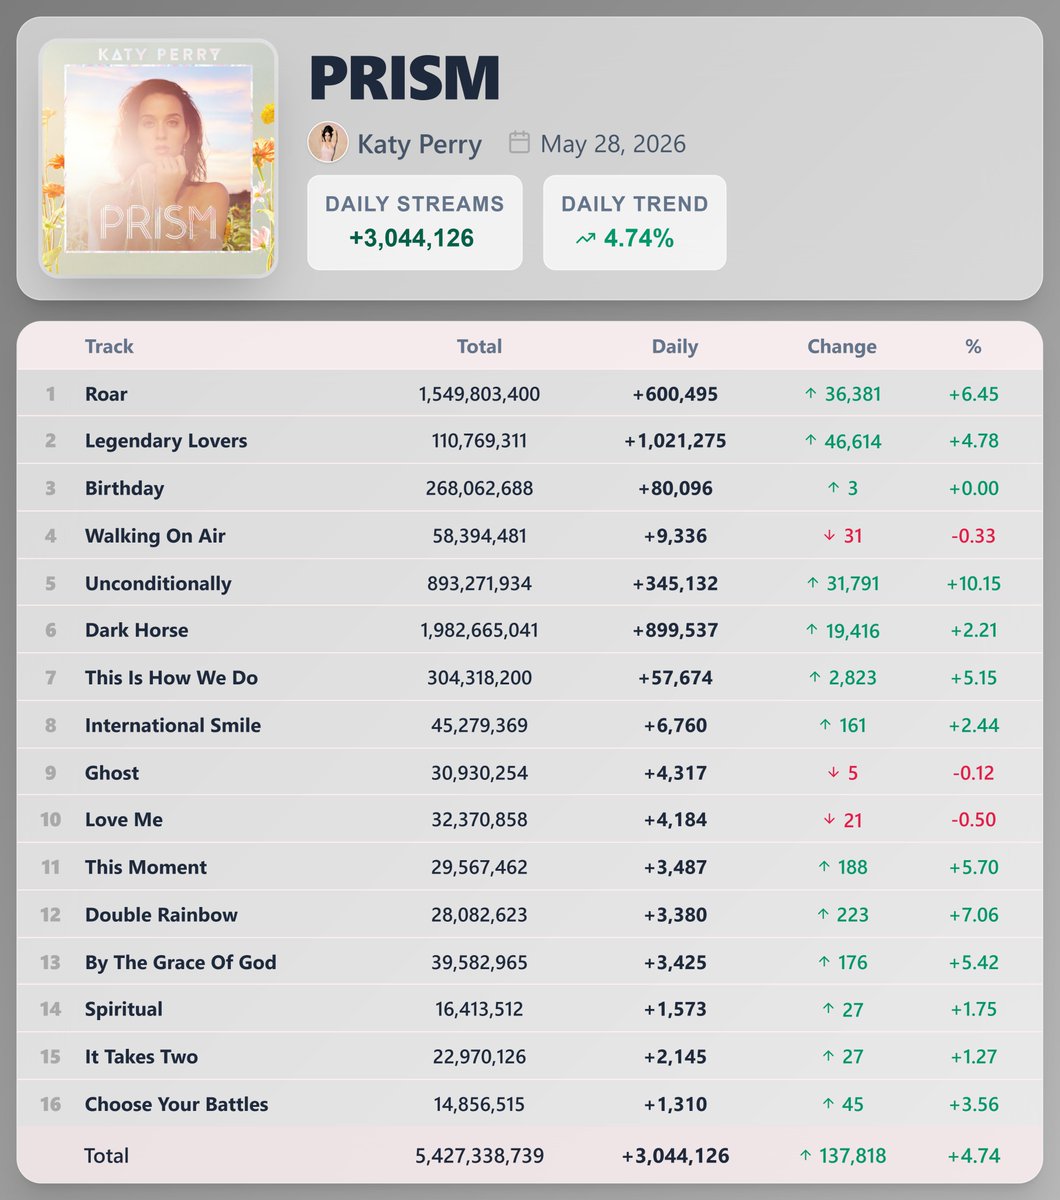
Task: Select the Birthday track name
Action: coord(124,488)
